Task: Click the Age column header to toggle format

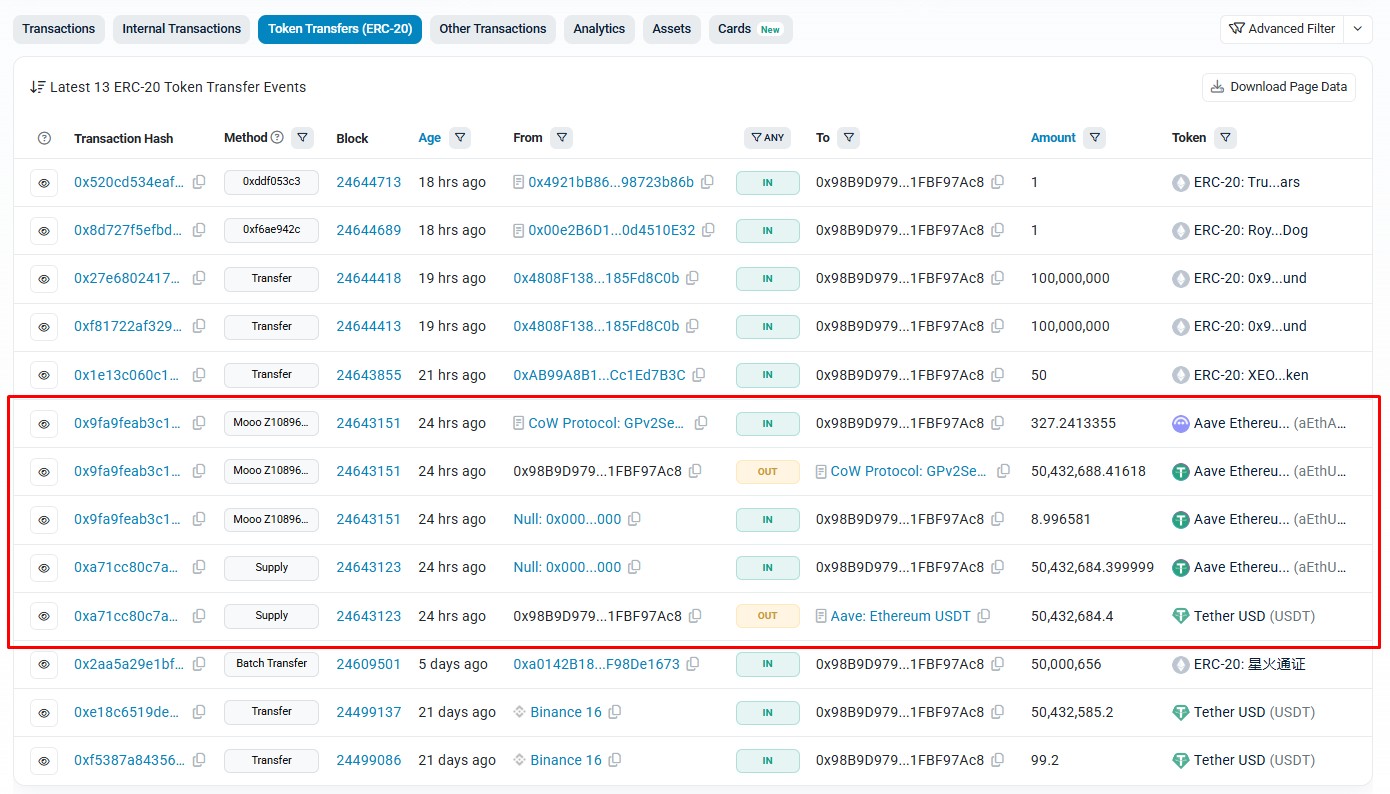Action: click(x=429, y=138)
